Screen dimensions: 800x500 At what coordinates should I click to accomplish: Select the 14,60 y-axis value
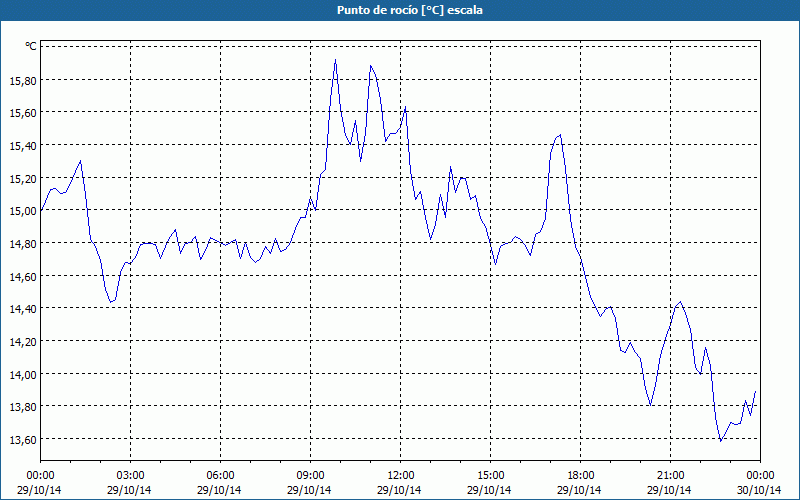pyautogui.click(x=23, y=276)
